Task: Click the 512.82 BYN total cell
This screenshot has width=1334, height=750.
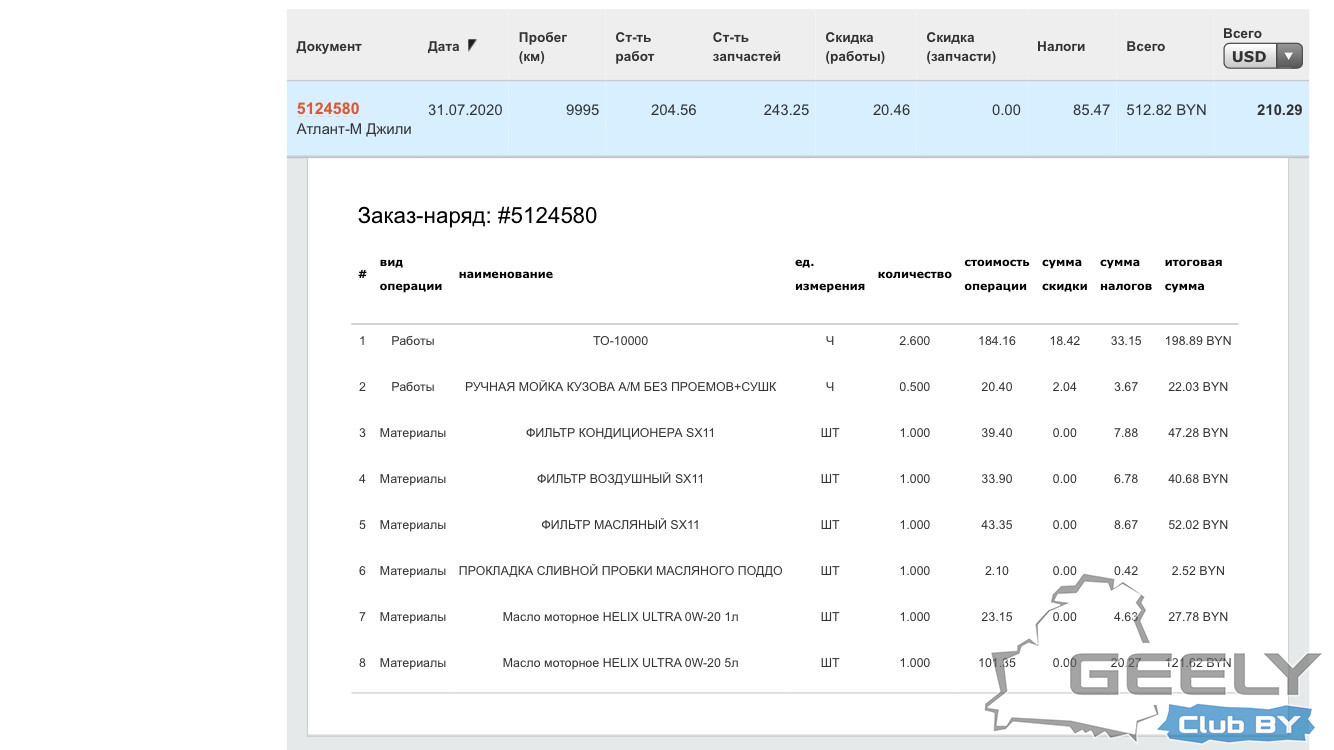Action: (1166, 110)
